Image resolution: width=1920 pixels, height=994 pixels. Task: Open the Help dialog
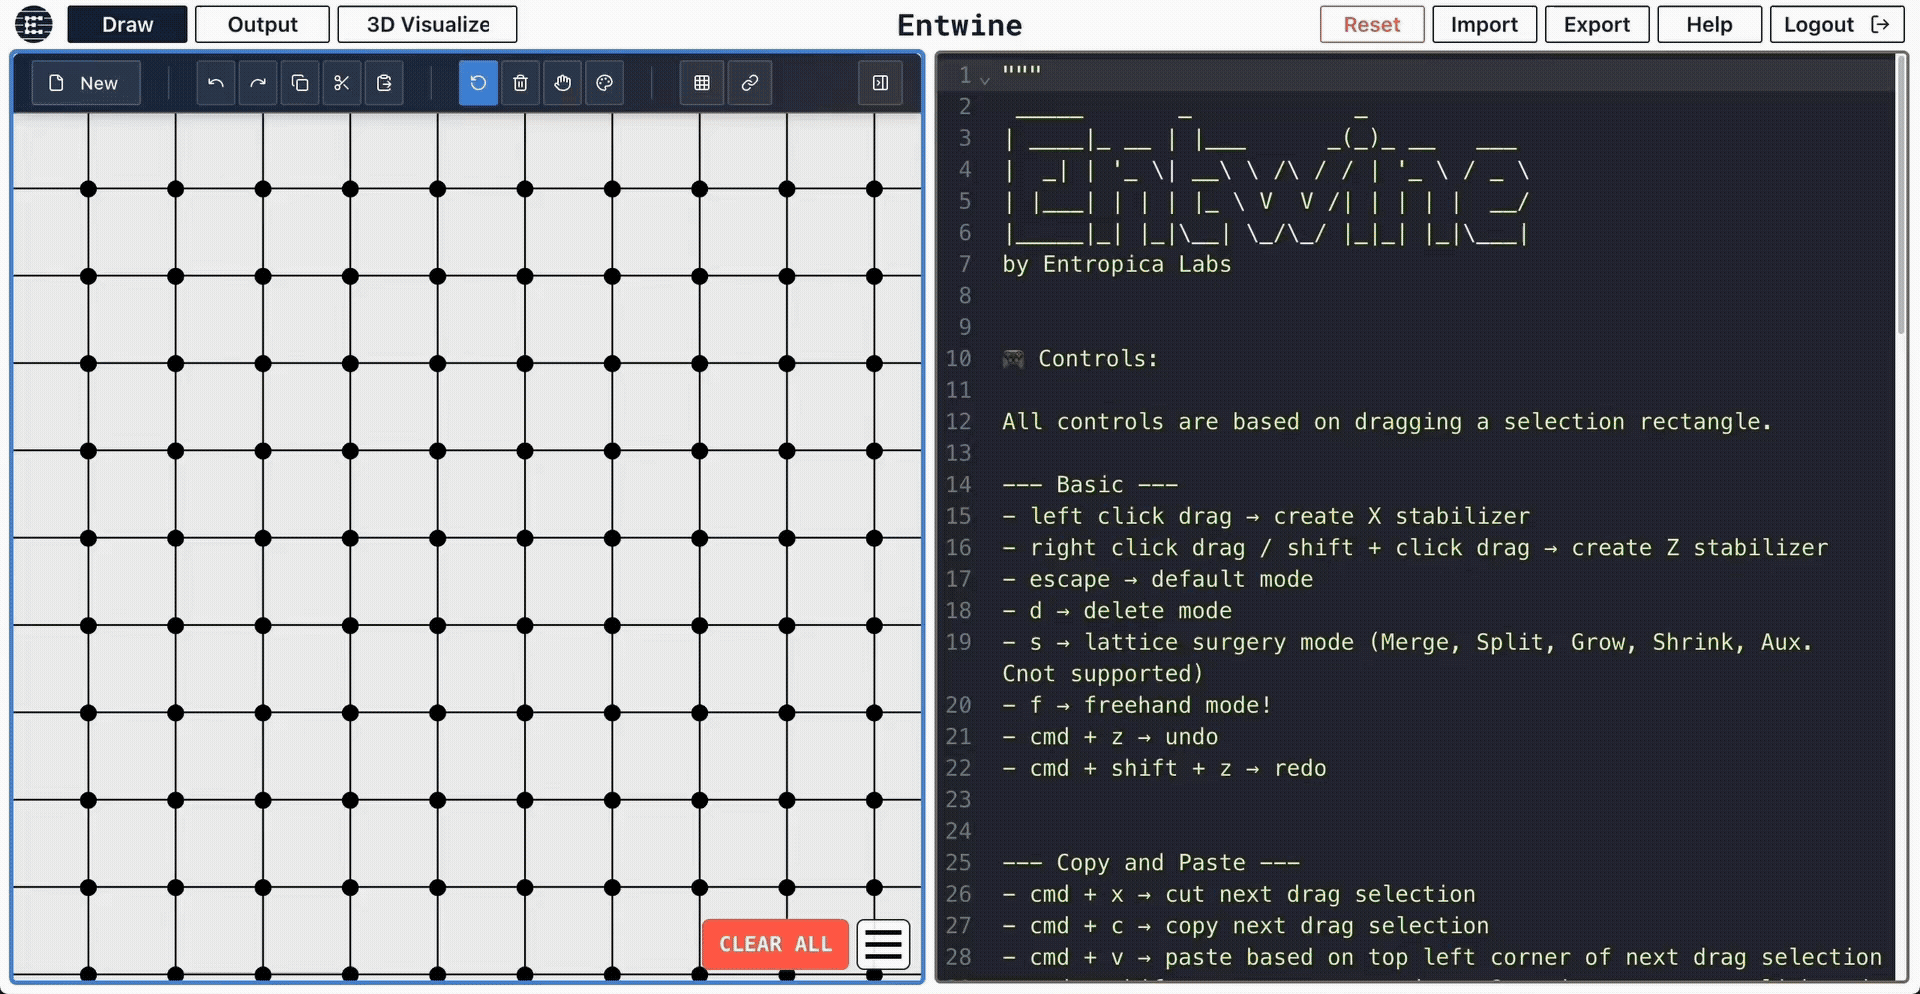tap(1708, 24)
